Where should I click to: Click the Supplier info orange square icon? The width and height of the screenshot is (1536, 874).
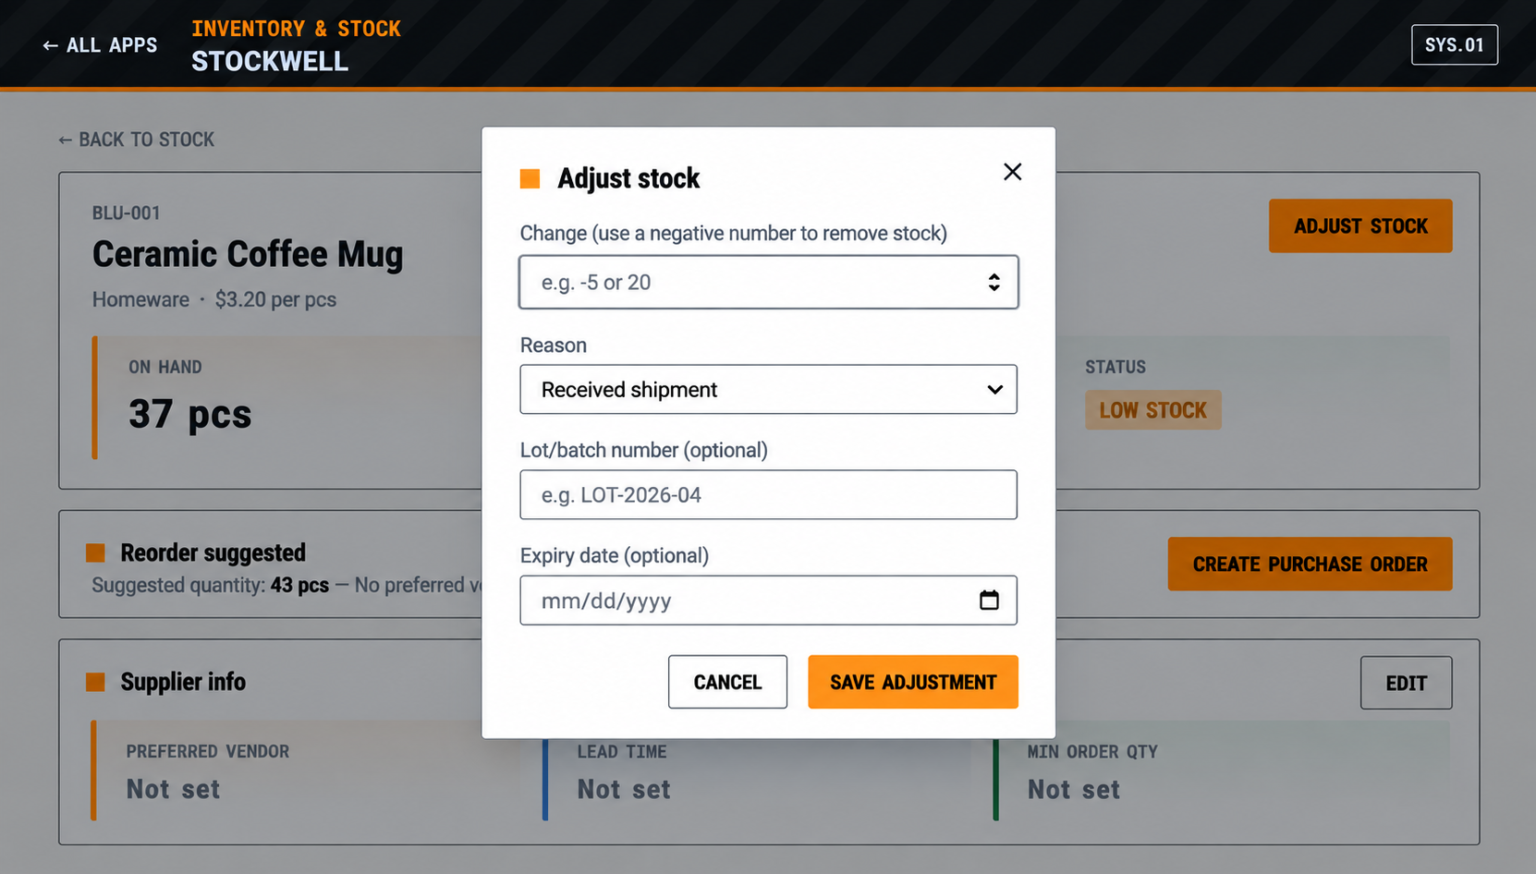click(x=96, y=682)
